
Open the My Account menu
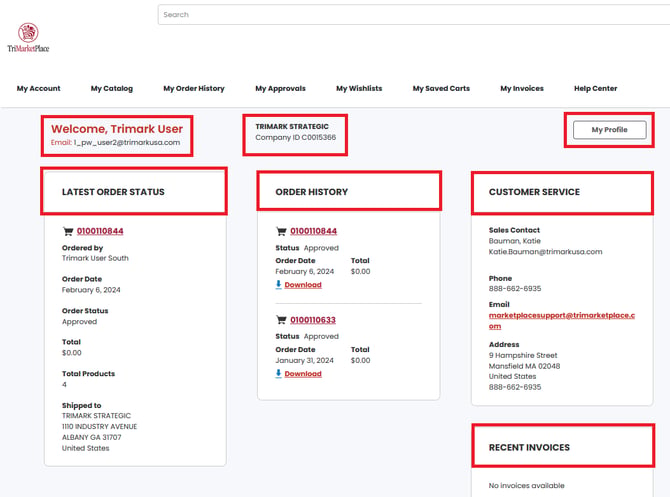click(38, 88)
